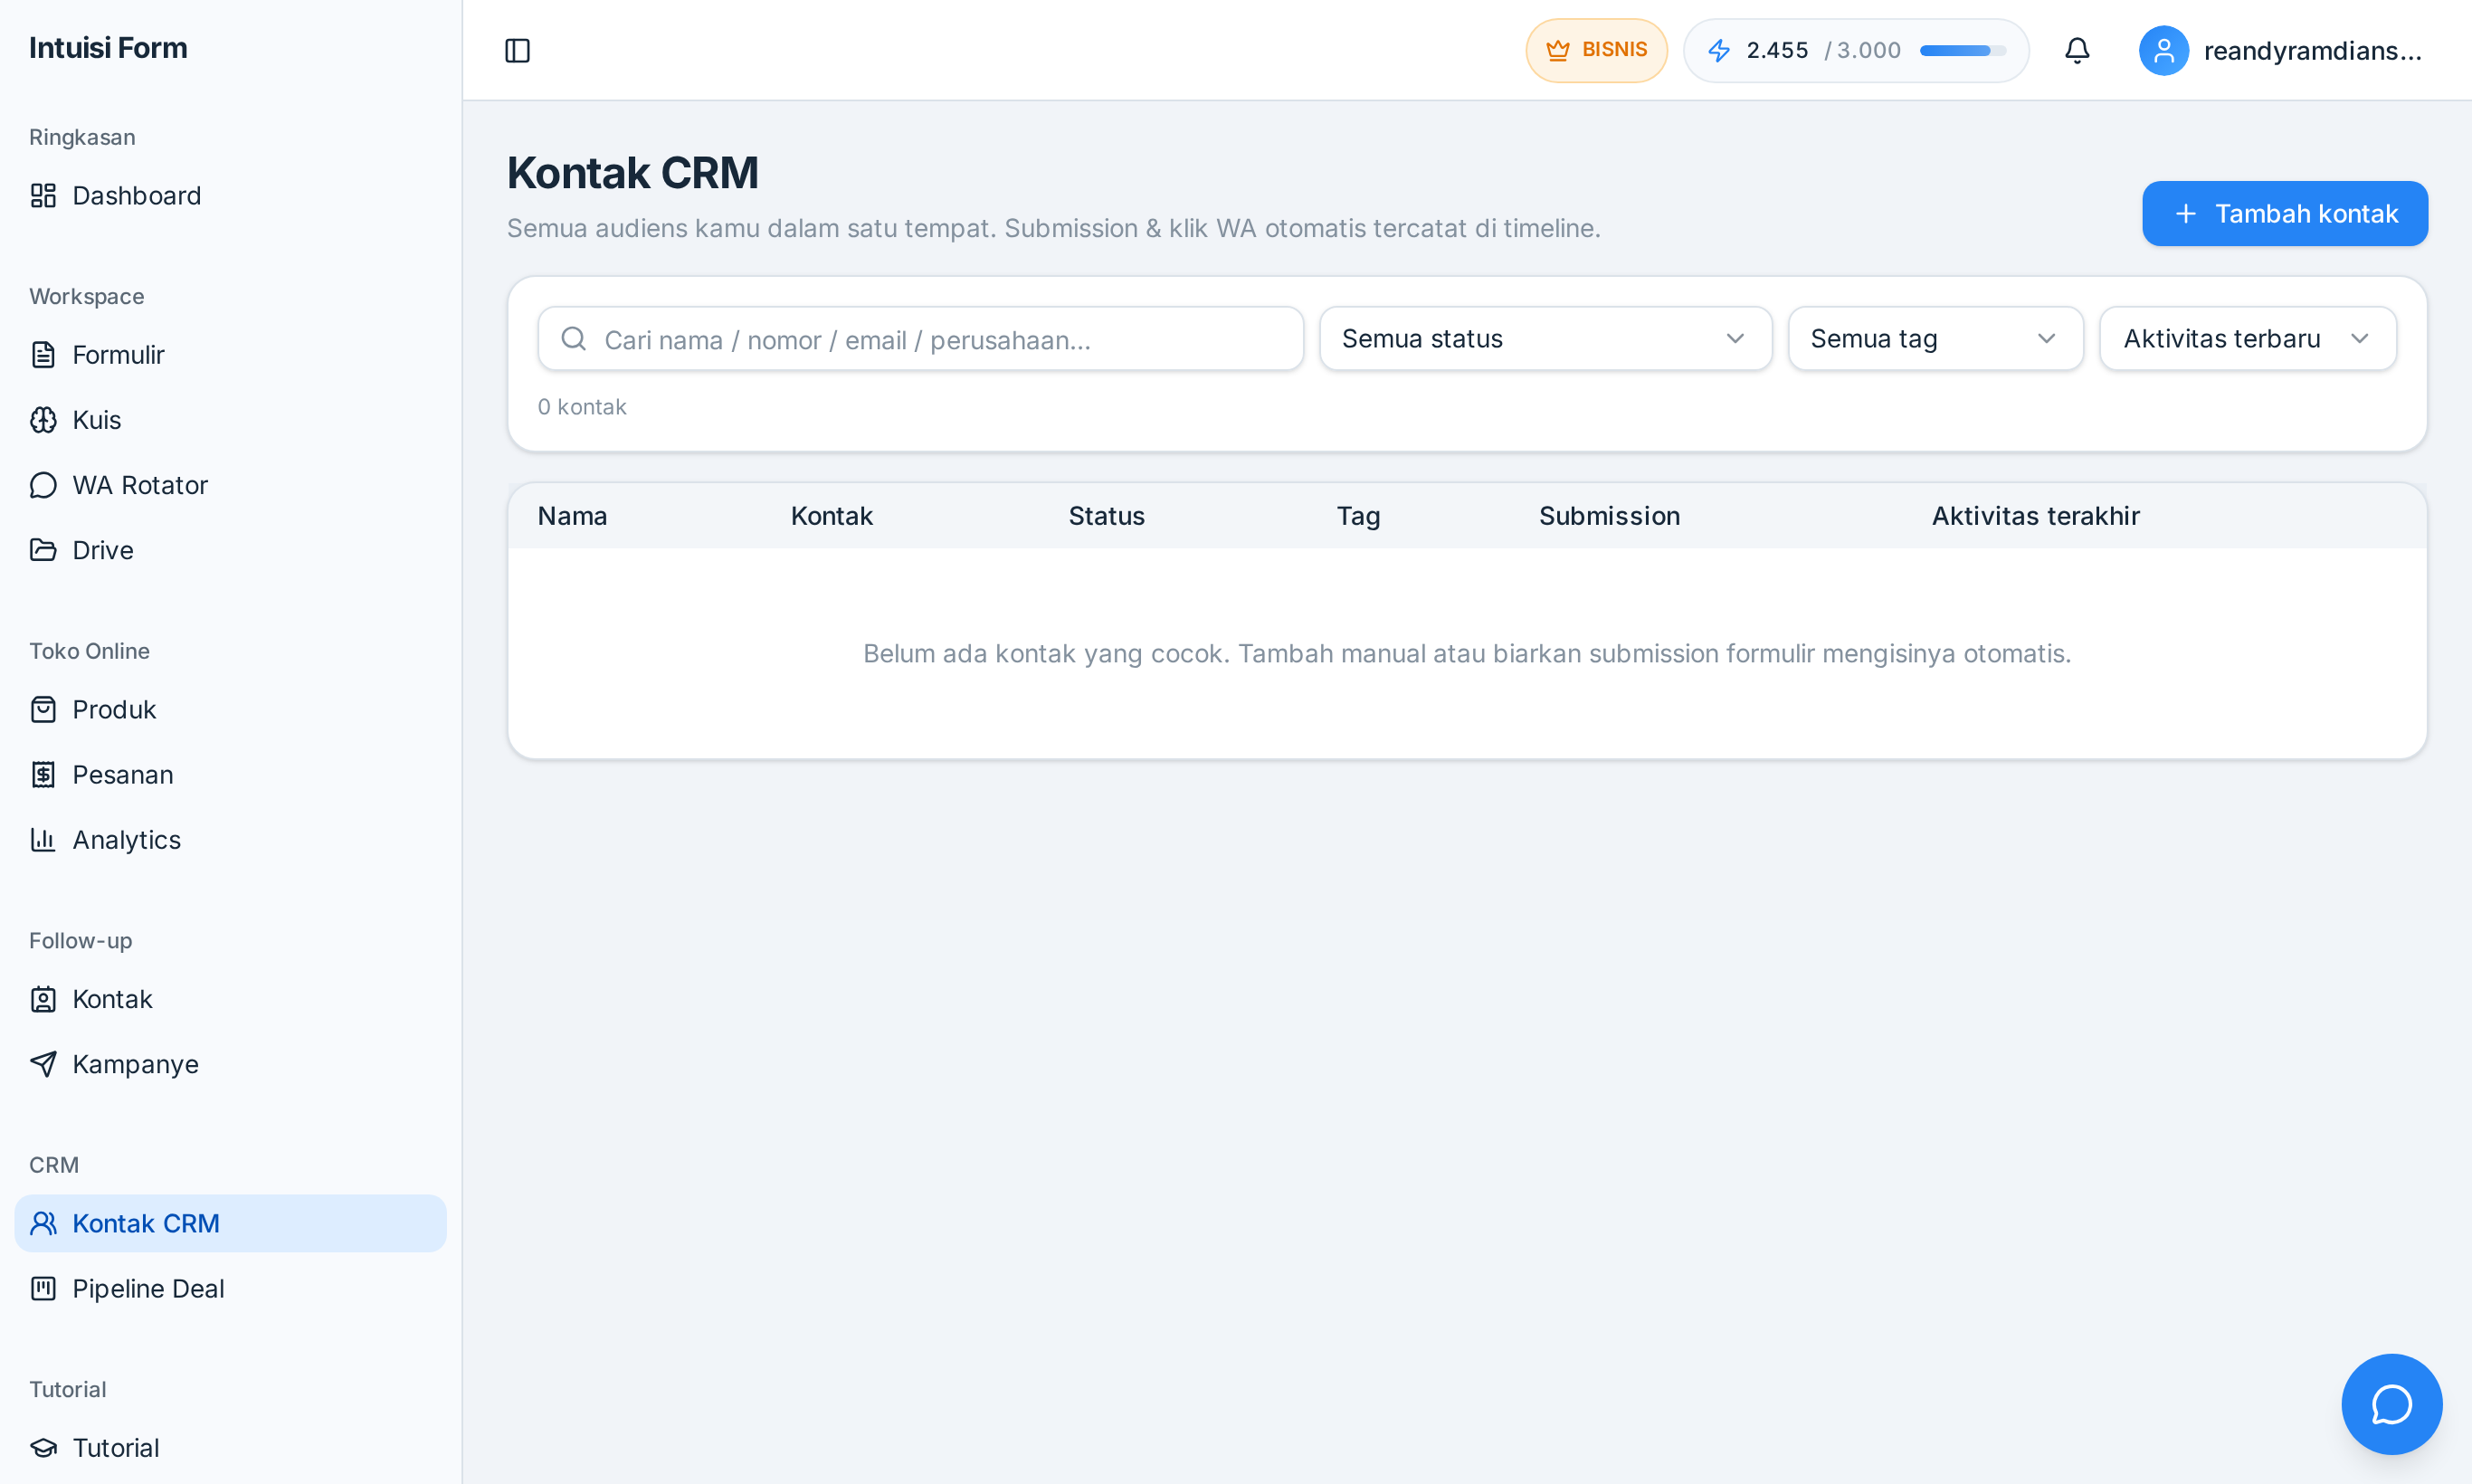Click the Tutorial graduation cap icon
This screenshot has height=1484, width=2472.
coord(43,1447)
